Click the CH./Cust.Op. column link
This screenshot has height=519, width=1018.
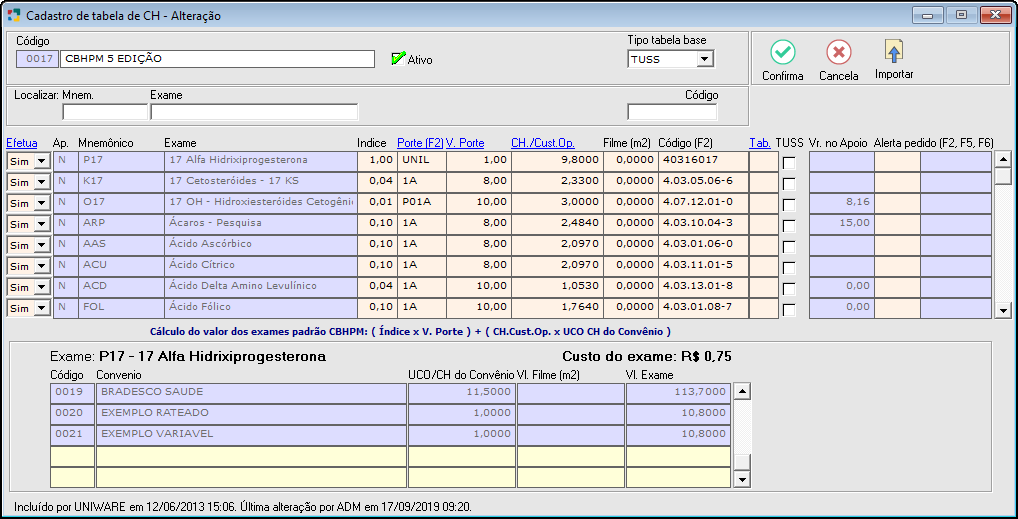tap(543, 142)
